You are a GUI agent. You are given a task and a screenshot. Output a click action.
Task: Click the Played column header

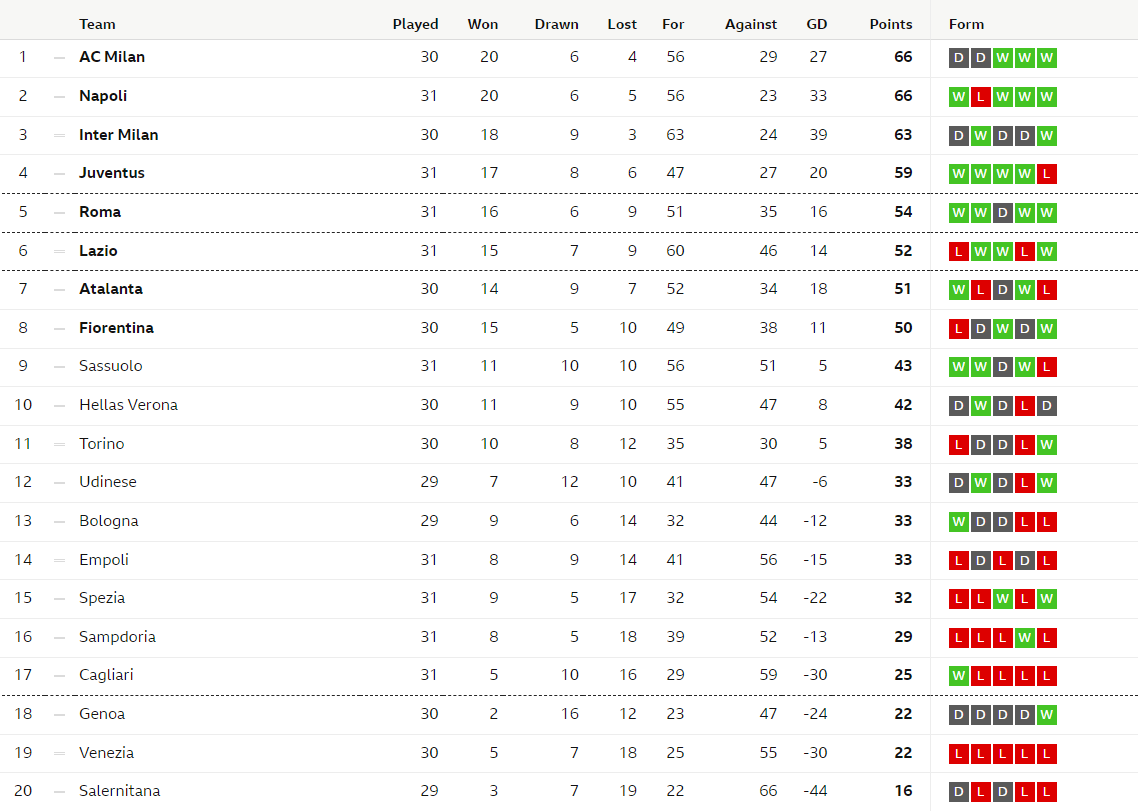coord(415,24)
